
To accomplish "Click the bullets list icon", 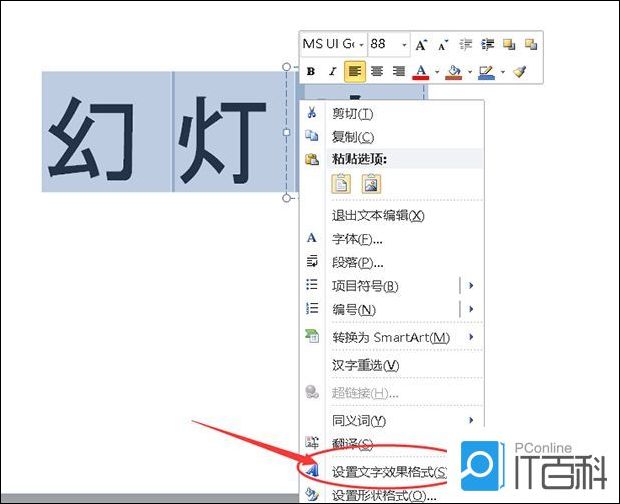I will coord(312,284).
